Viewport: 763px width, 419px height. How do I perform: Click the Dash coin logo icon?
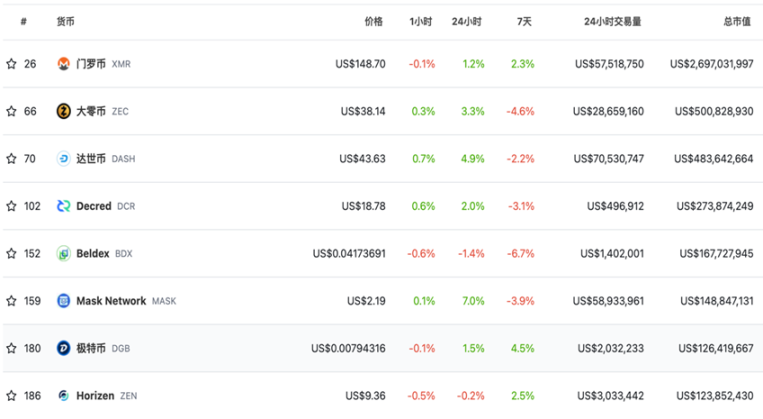coord(63,159)
